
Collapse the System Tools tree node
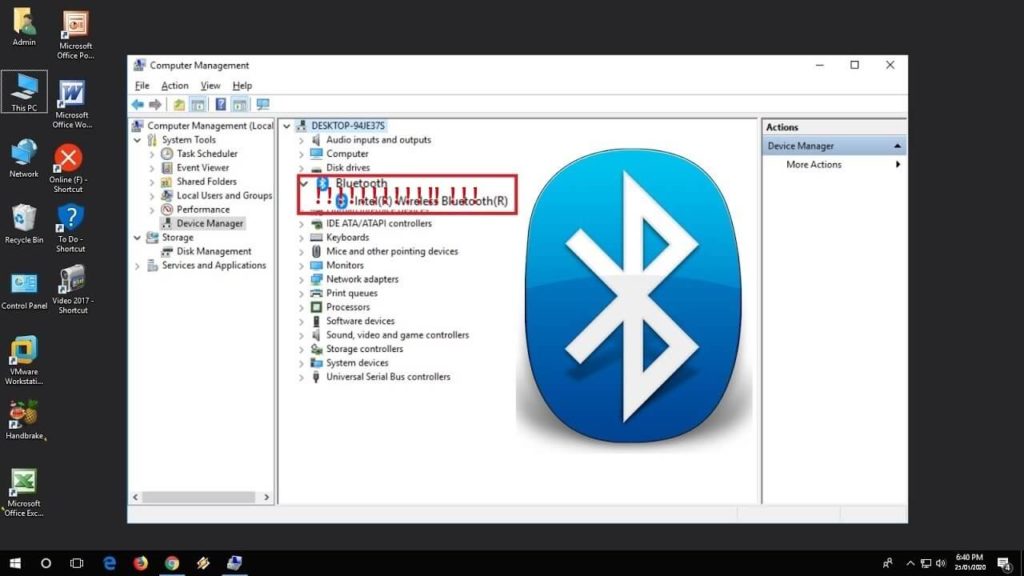point(137,140)
